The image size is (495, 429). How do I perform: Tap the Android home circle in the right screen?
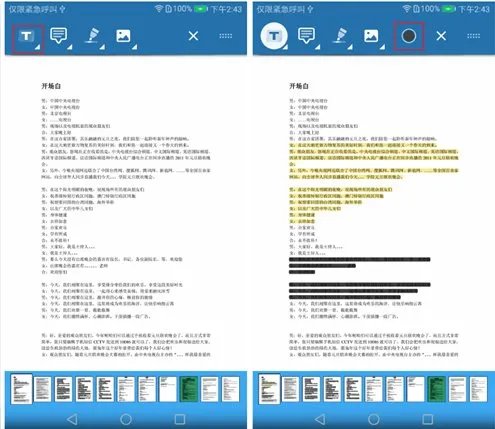(374, 419)
